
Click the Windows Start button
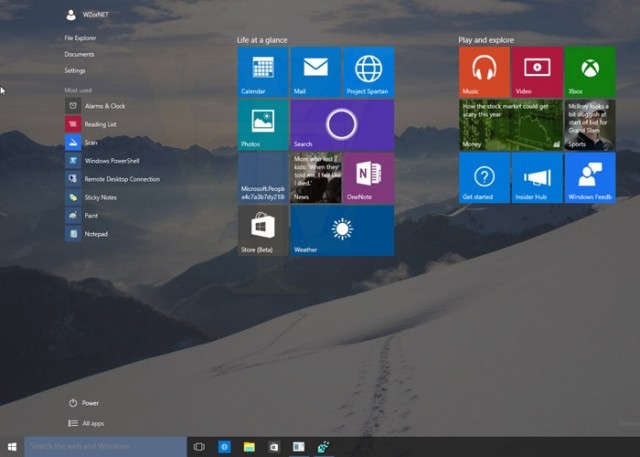12,447
